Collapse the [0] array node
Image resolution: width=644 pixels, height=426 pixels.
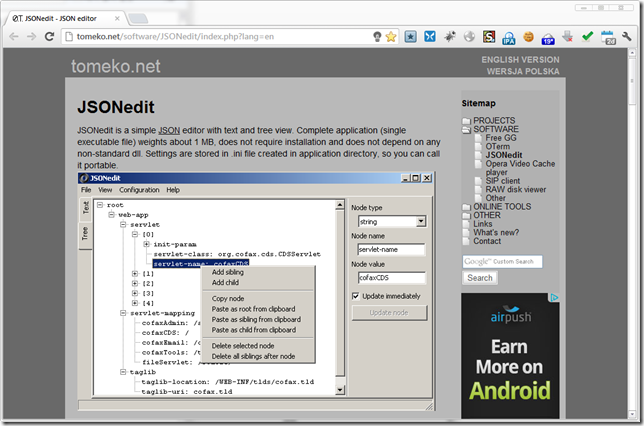tap(135, 234)
